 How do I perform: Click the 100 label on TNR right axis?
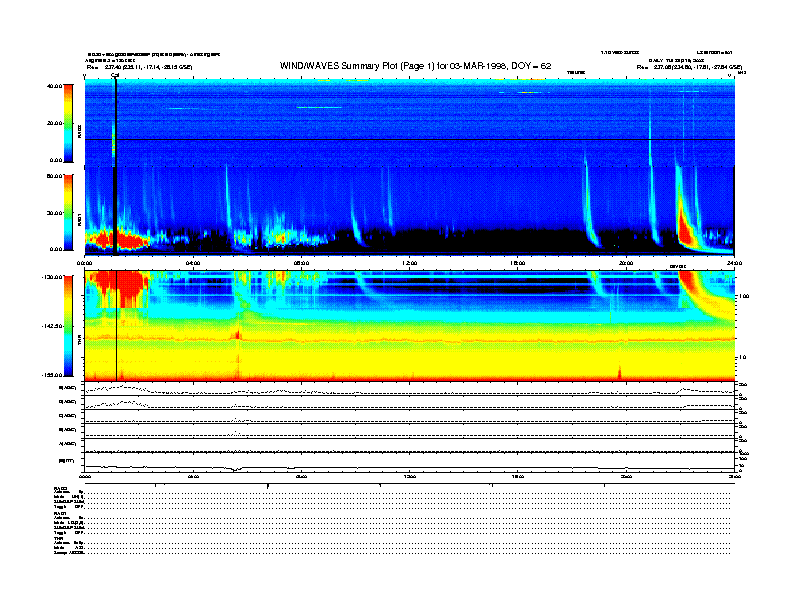[744, 296]
